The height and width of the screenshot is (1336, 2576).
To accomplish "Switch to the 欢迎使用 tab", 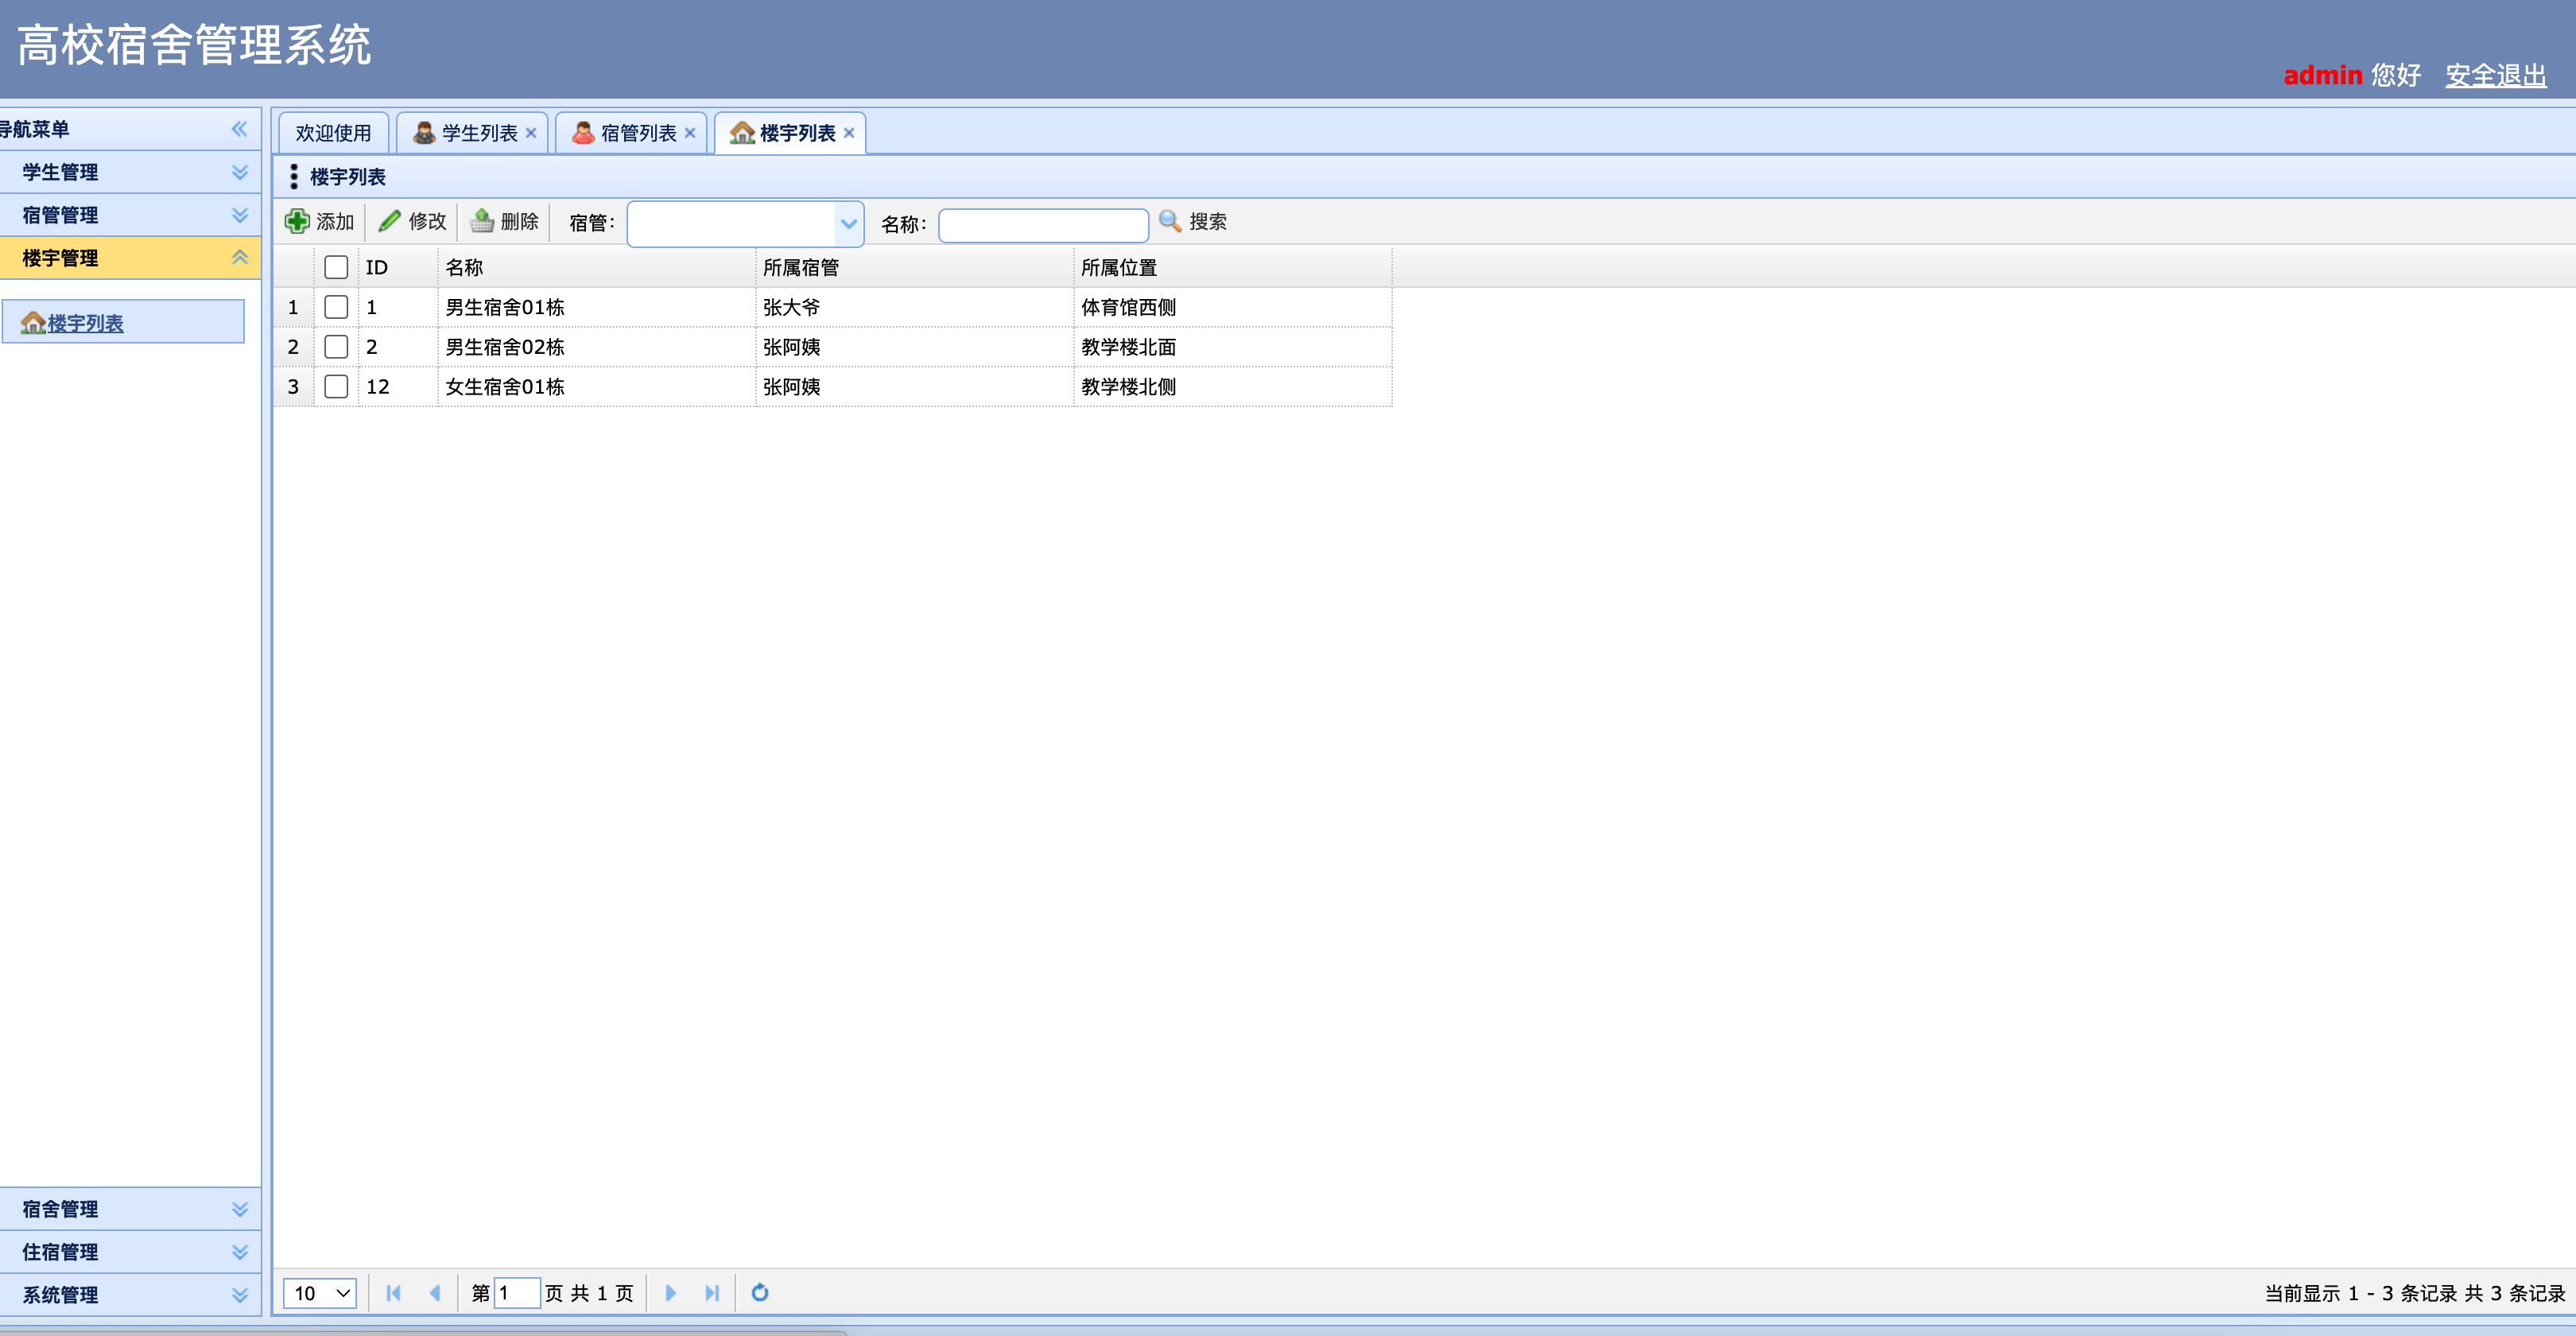I will tap(333, 133).
